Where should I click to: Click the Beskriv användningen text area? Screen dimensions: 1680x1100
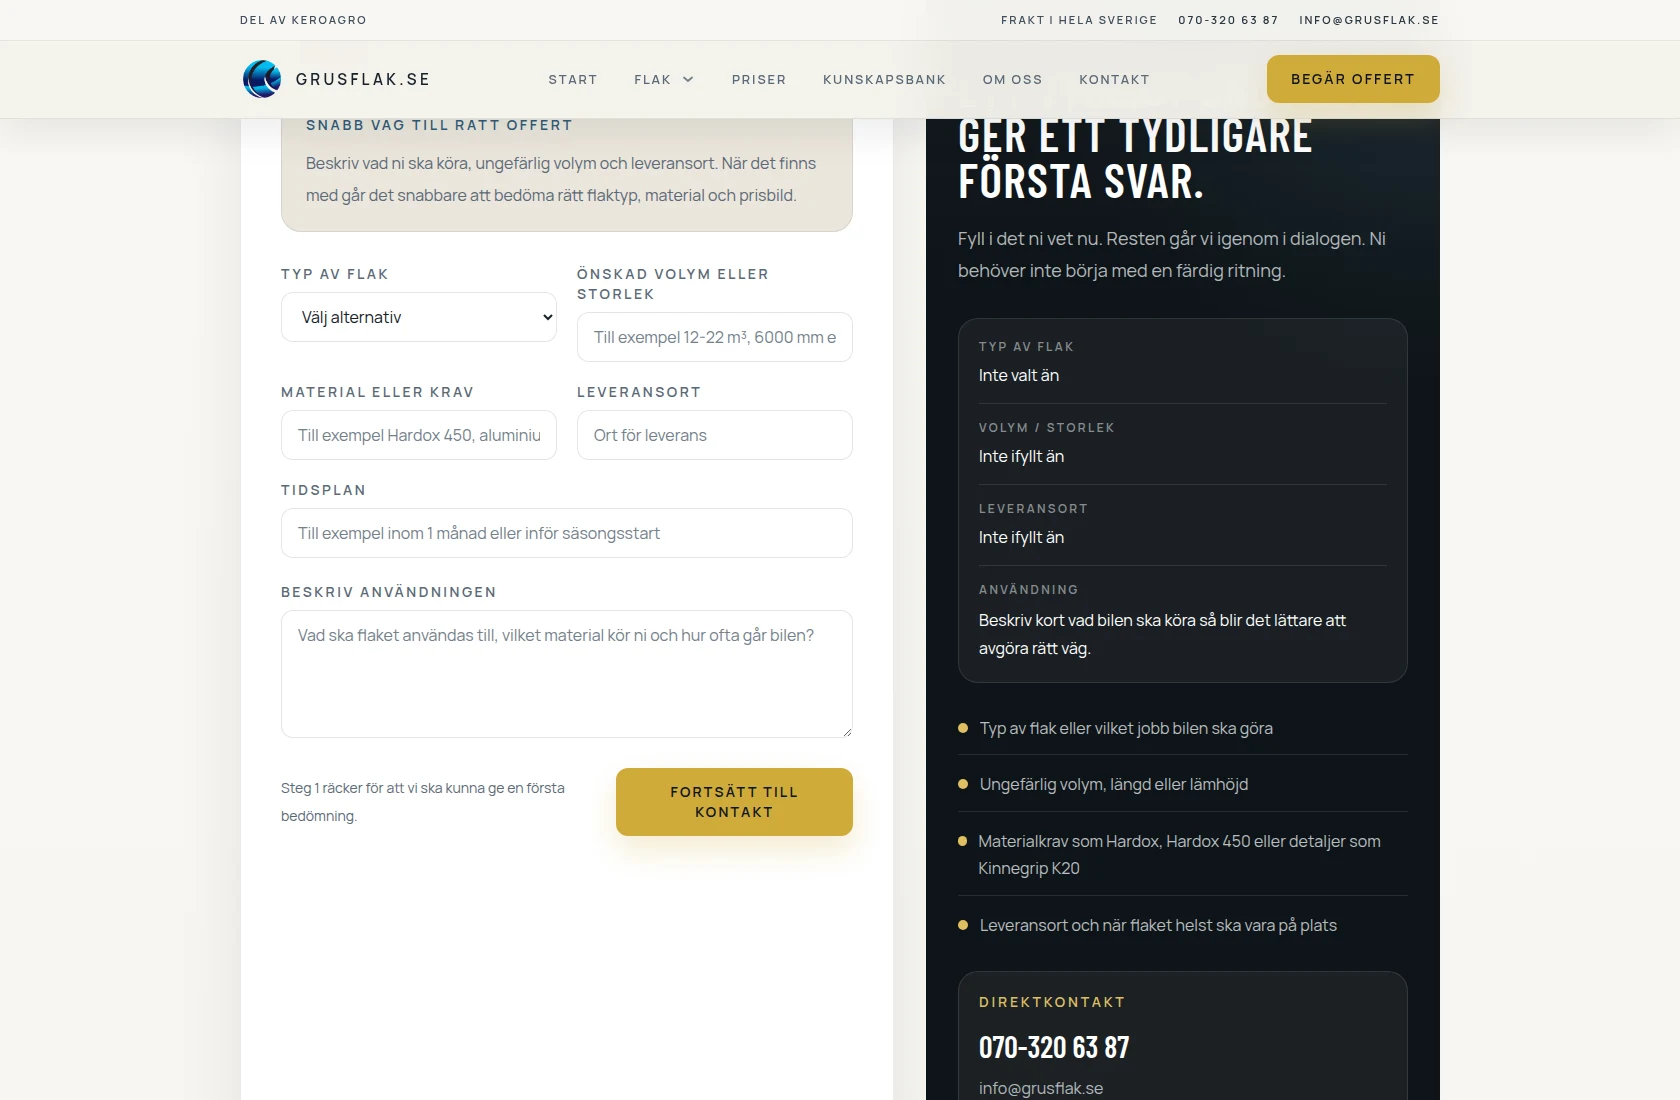click(x=566, y=674)
